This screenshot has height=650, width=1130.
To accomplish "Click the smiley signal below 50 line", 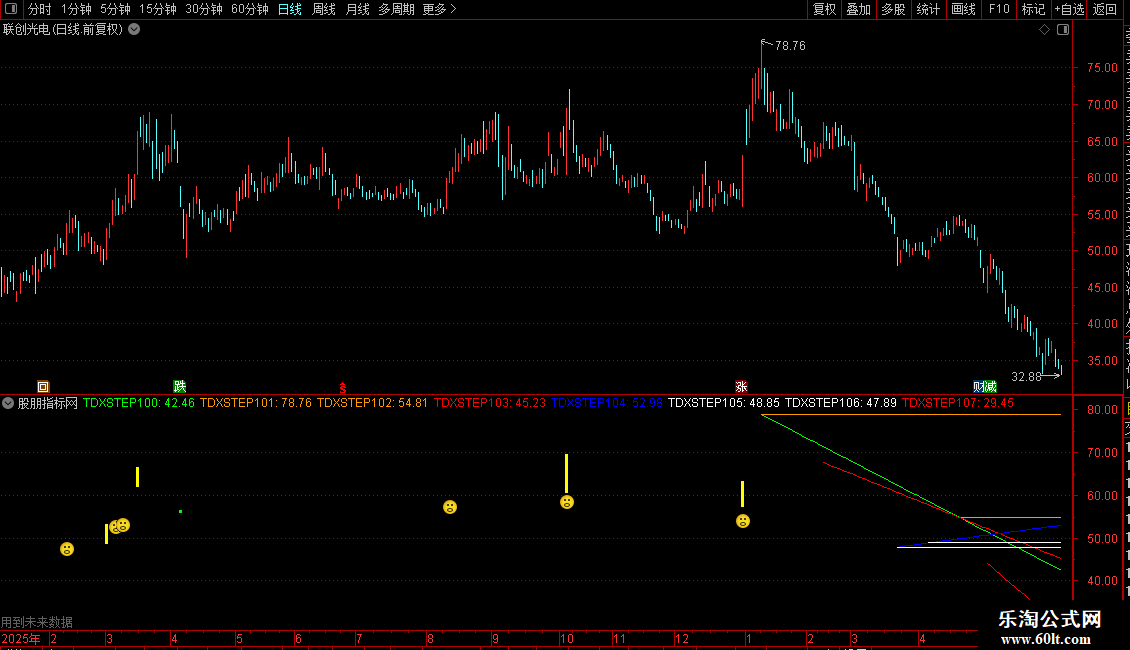I will tap(67, 549).
